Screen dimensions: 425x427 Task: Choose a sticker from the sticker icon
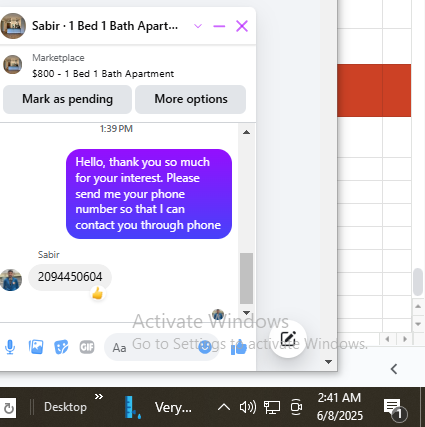click(x=61, y=347)
